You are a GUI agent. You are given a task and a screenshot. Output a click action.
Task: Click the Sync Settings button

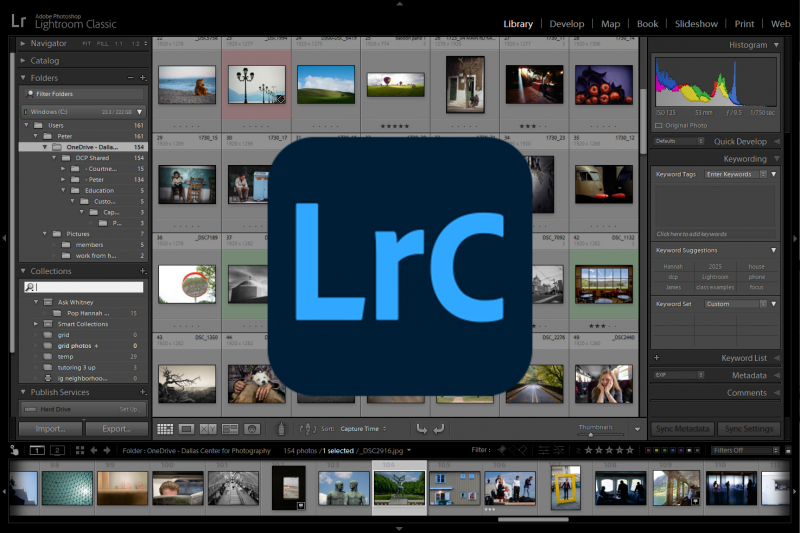[x=750, y=429]
